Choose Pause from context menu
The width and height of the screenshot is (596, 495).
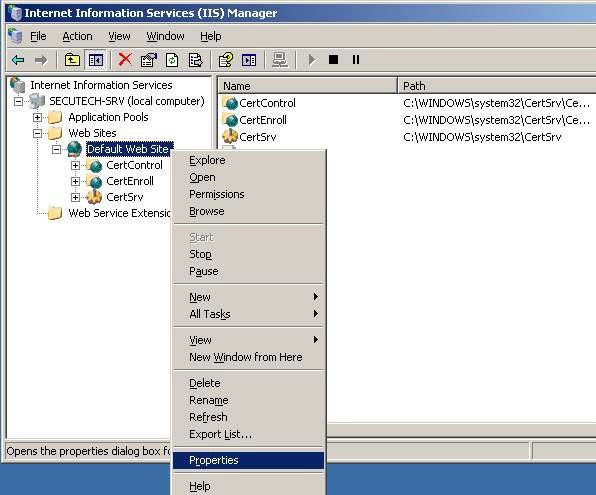pos(249,271)
